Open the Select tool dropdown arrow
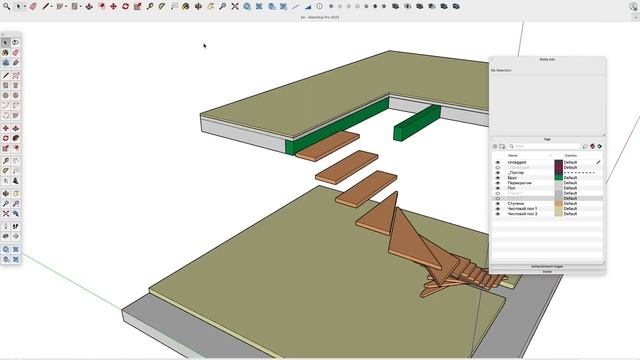The width and height of the screenshot is (640, 360). (x=24, y=7)
